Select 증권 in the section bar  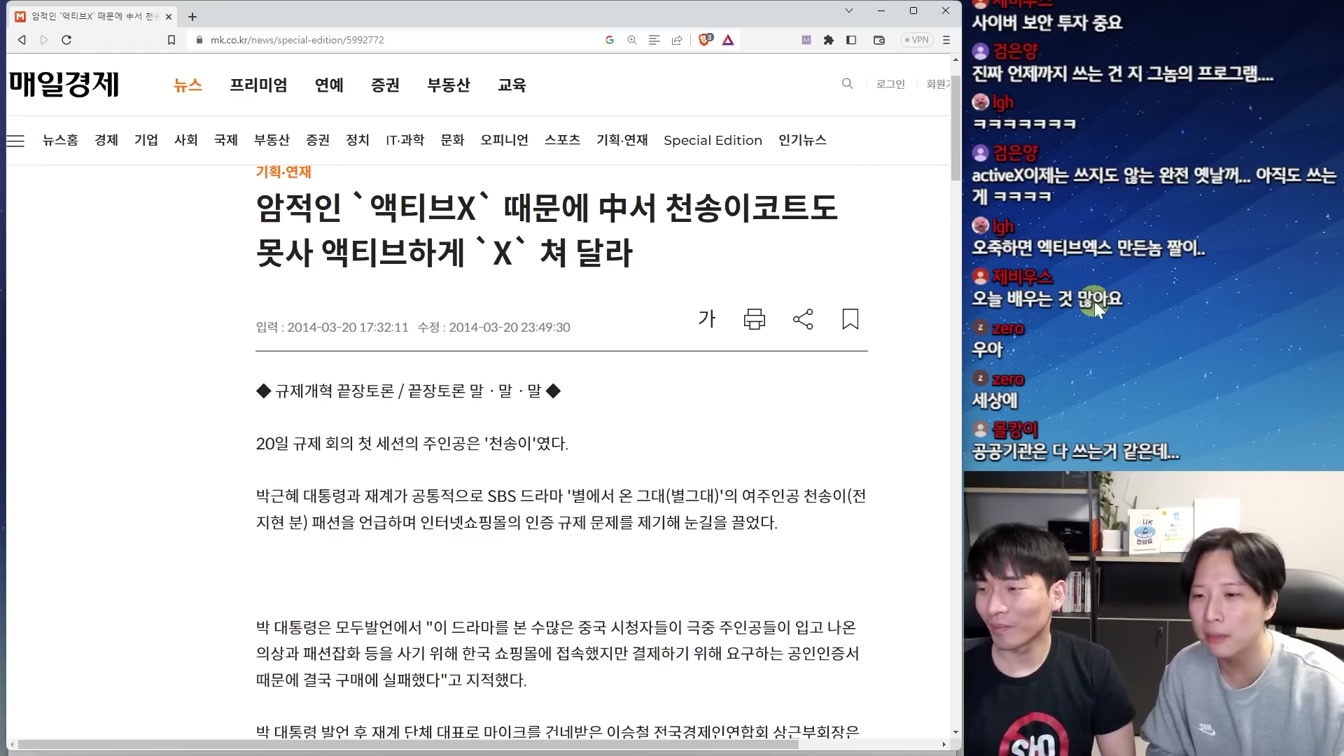(318, 140)
